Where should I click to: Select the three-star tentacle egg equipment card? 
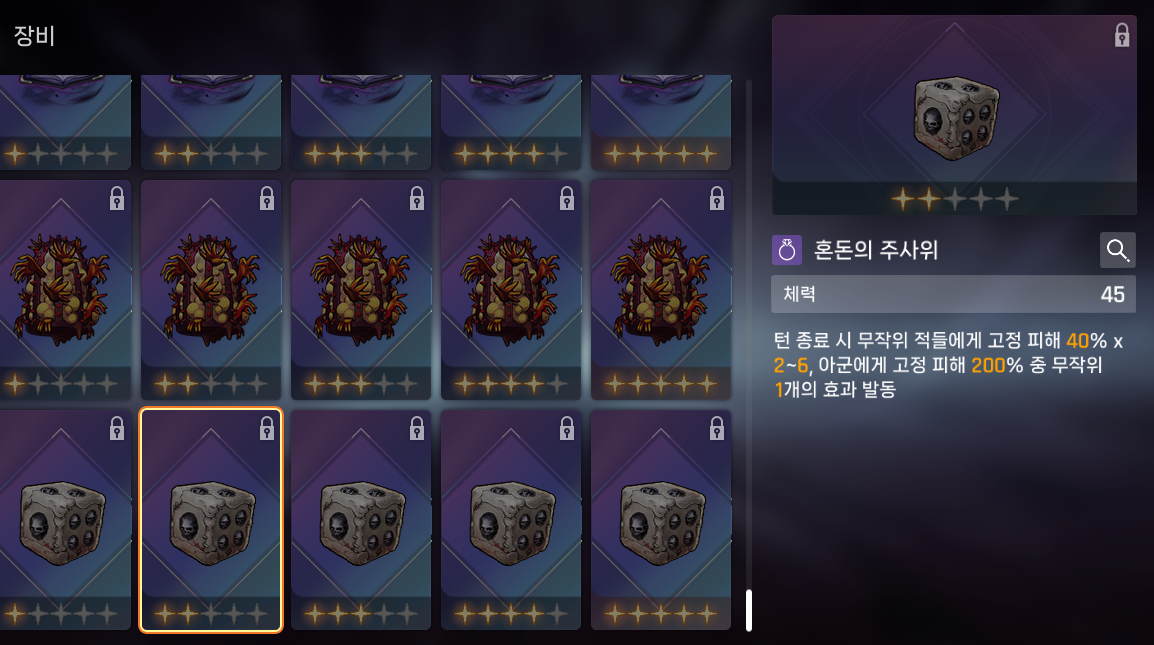click(361, 290)
